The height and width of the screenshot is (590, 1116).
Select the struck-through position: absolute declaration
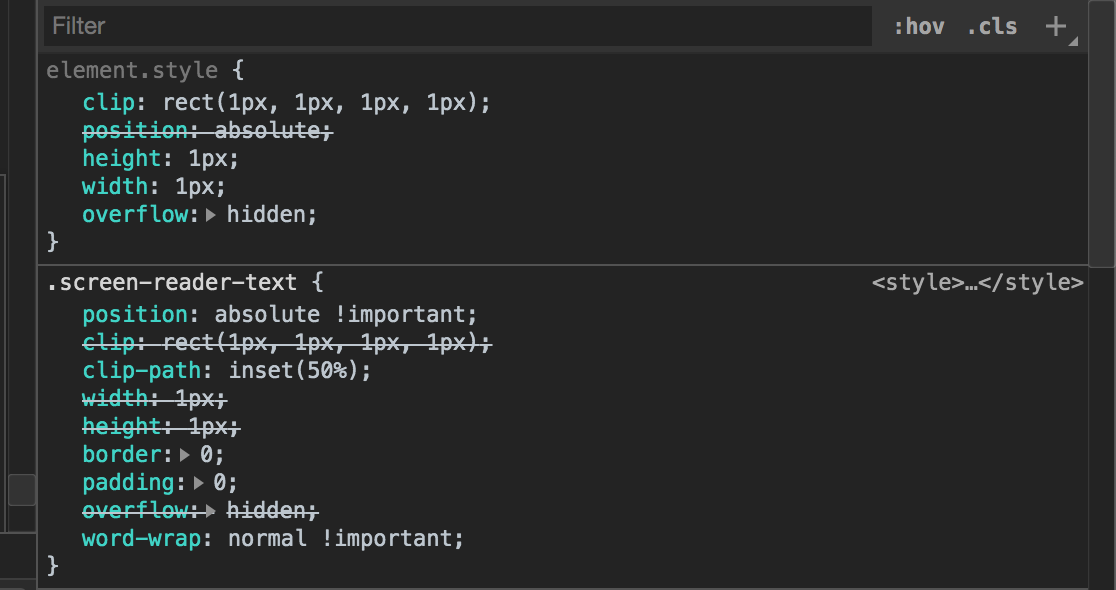tap(207, 131)
